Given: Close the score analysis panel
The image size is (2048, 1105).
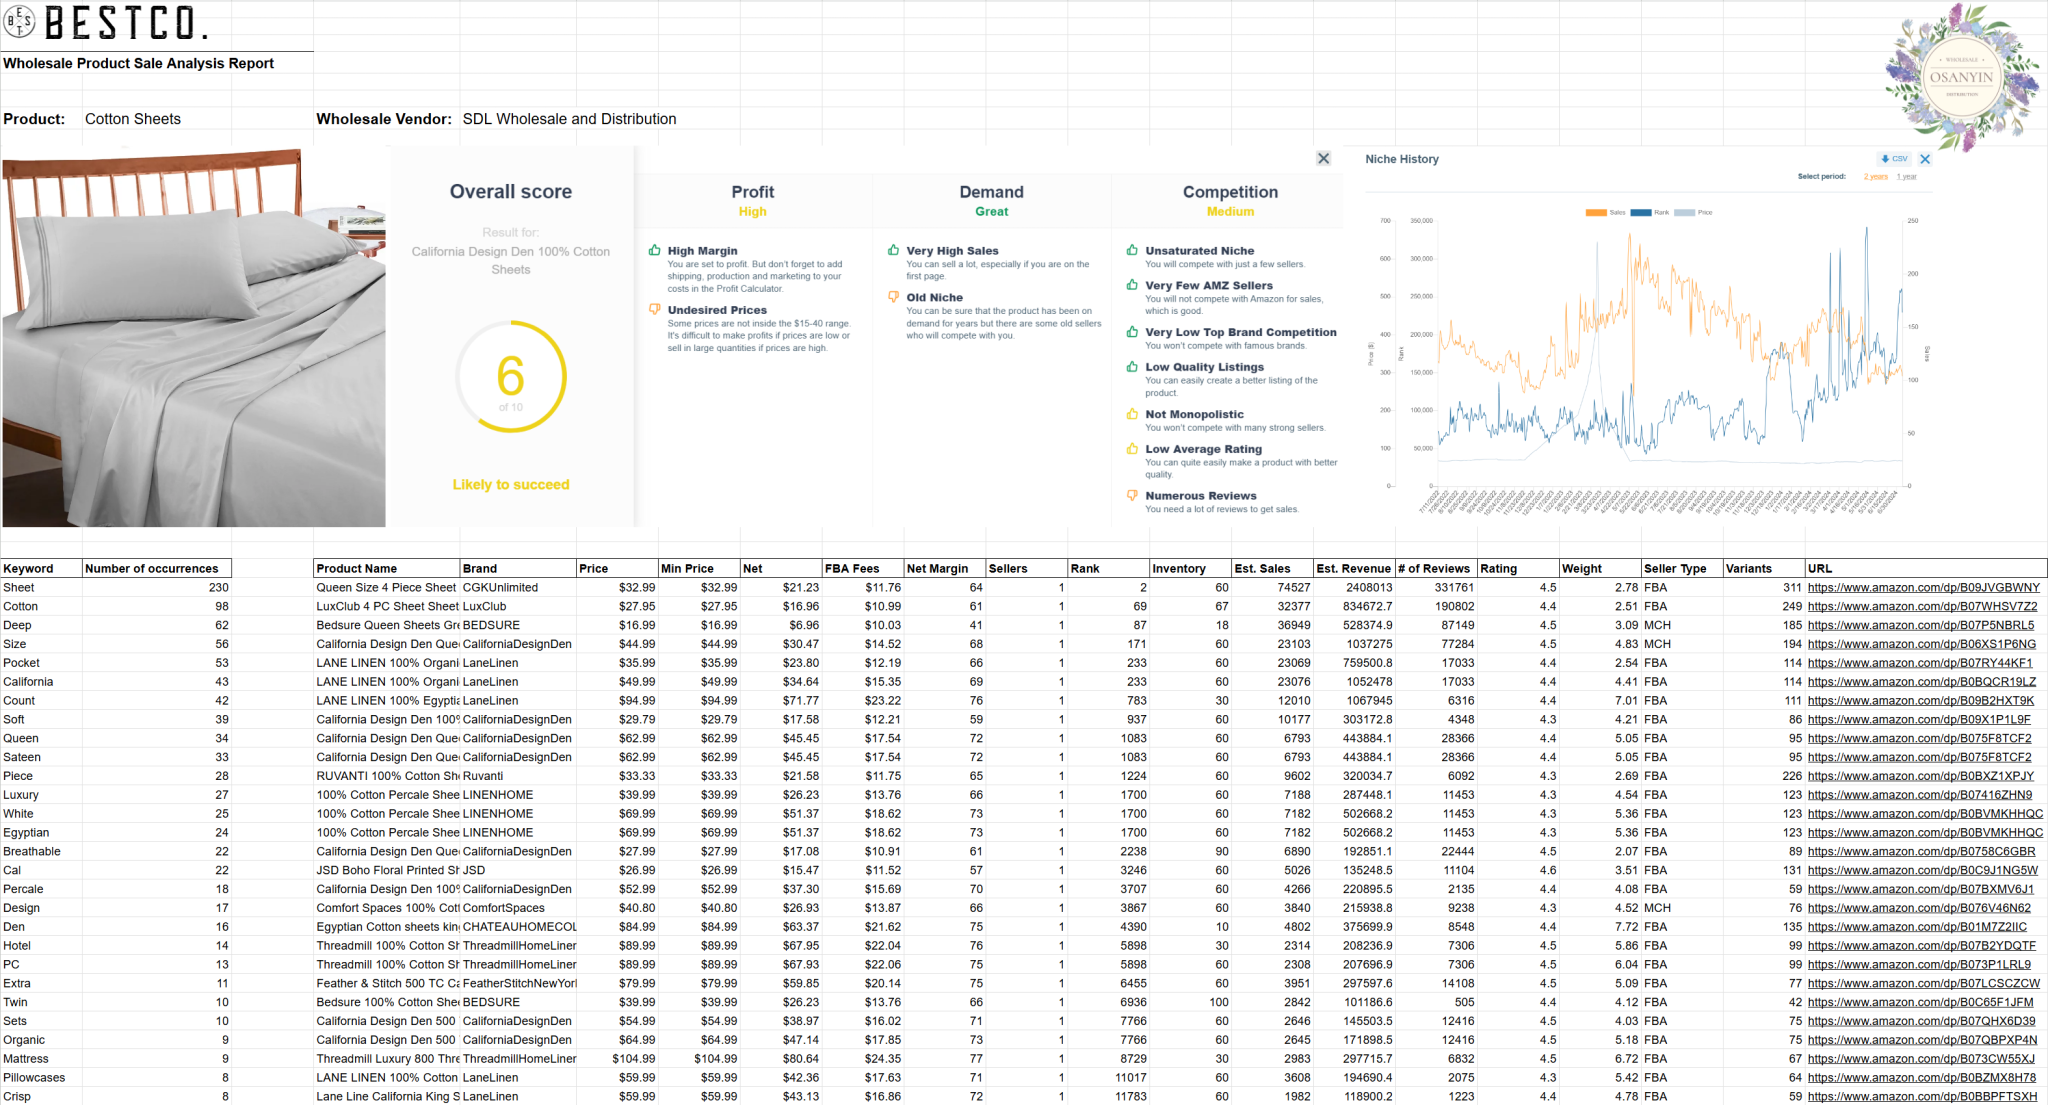Looking at the screenshot, I should point(1323,158).
